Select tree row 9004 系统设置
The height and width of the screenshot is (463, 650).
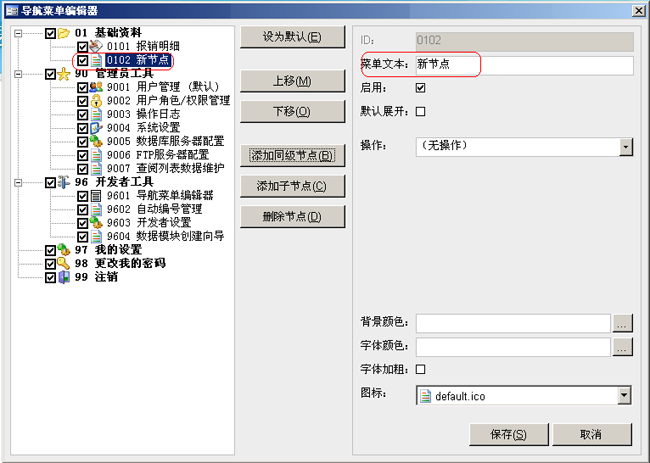[143, 128]
